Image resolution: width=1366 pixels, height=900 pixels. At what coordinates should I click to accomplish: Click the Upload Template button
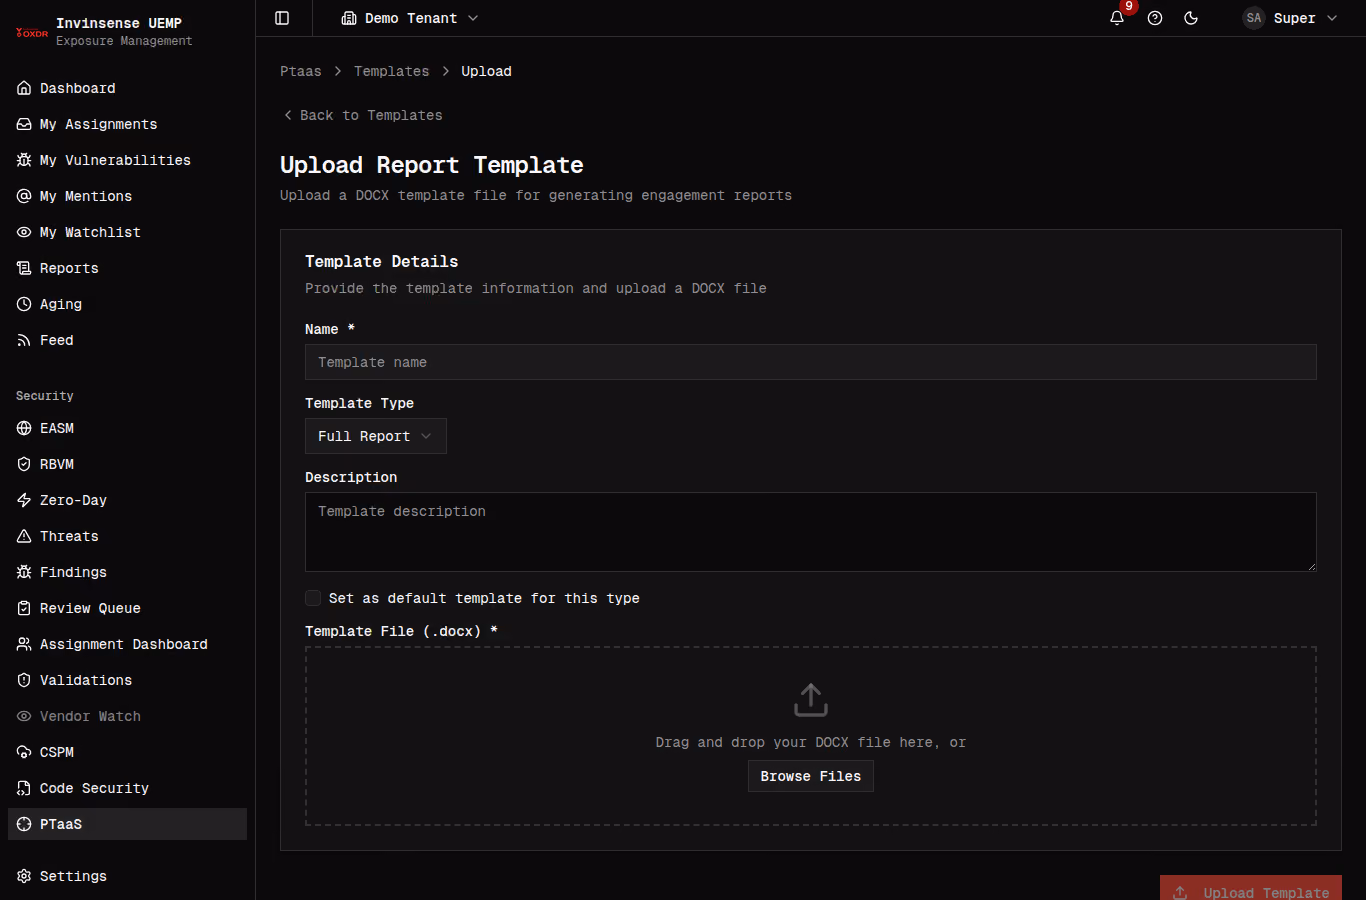[1251, 888]
